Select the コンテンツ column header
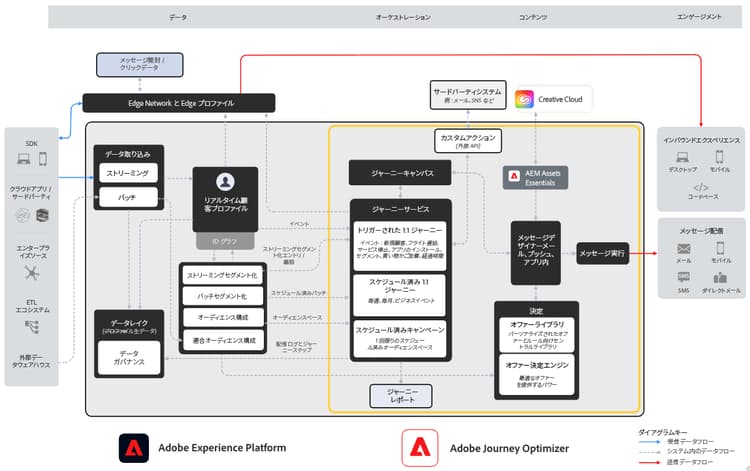750x471 pixels. pos(533,17)
